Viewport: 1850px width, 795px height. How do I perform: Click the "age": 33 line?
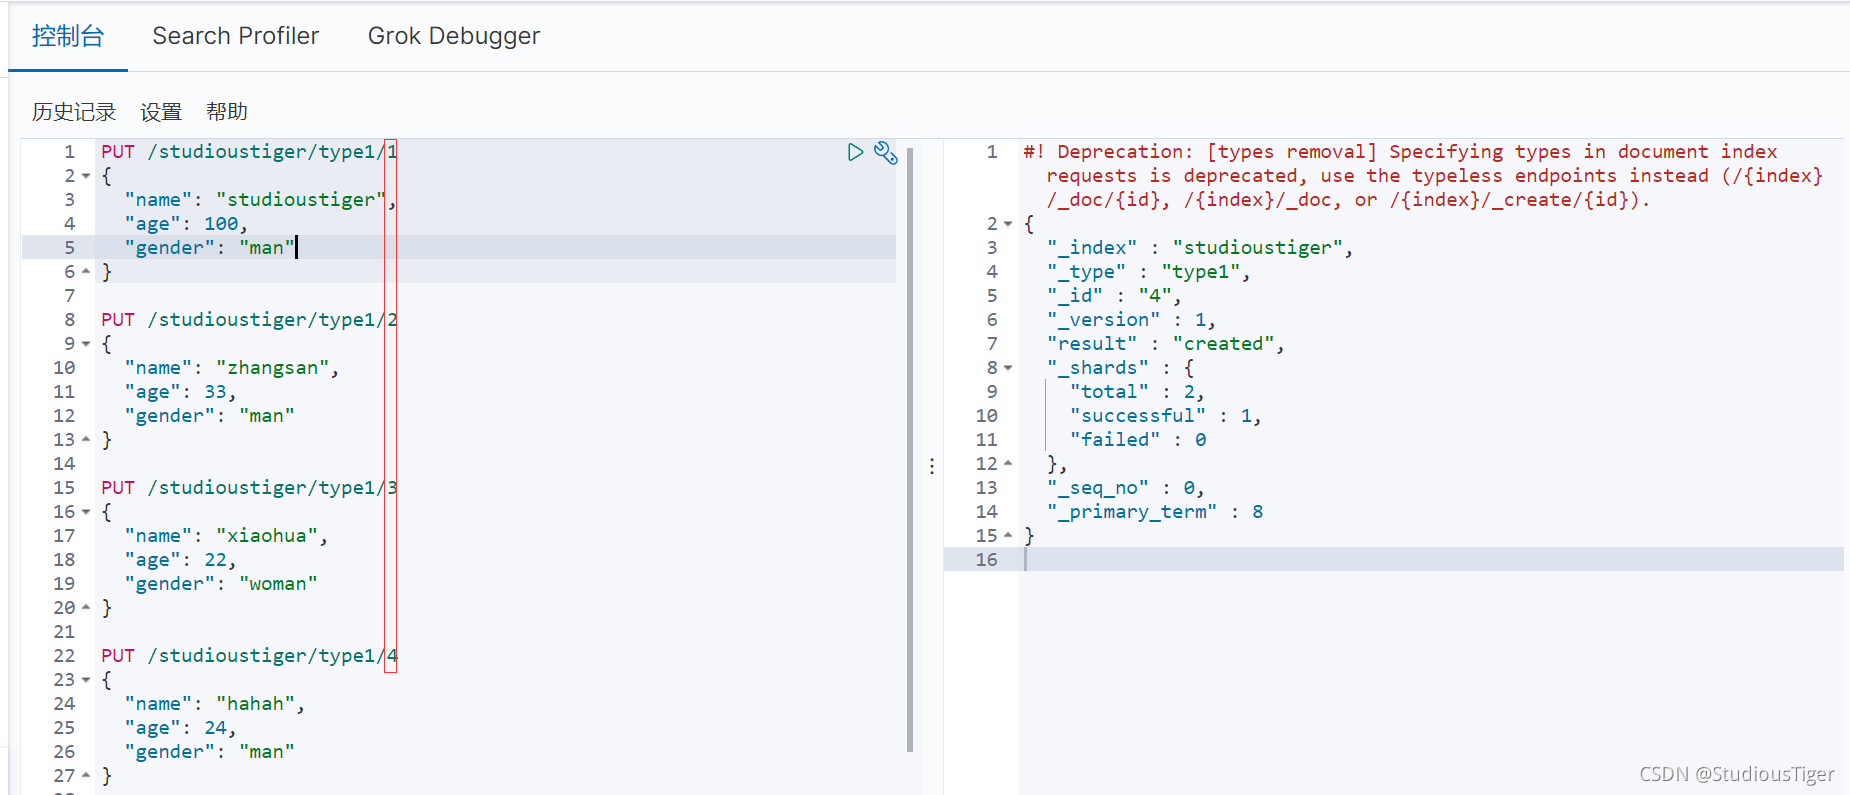180,392
